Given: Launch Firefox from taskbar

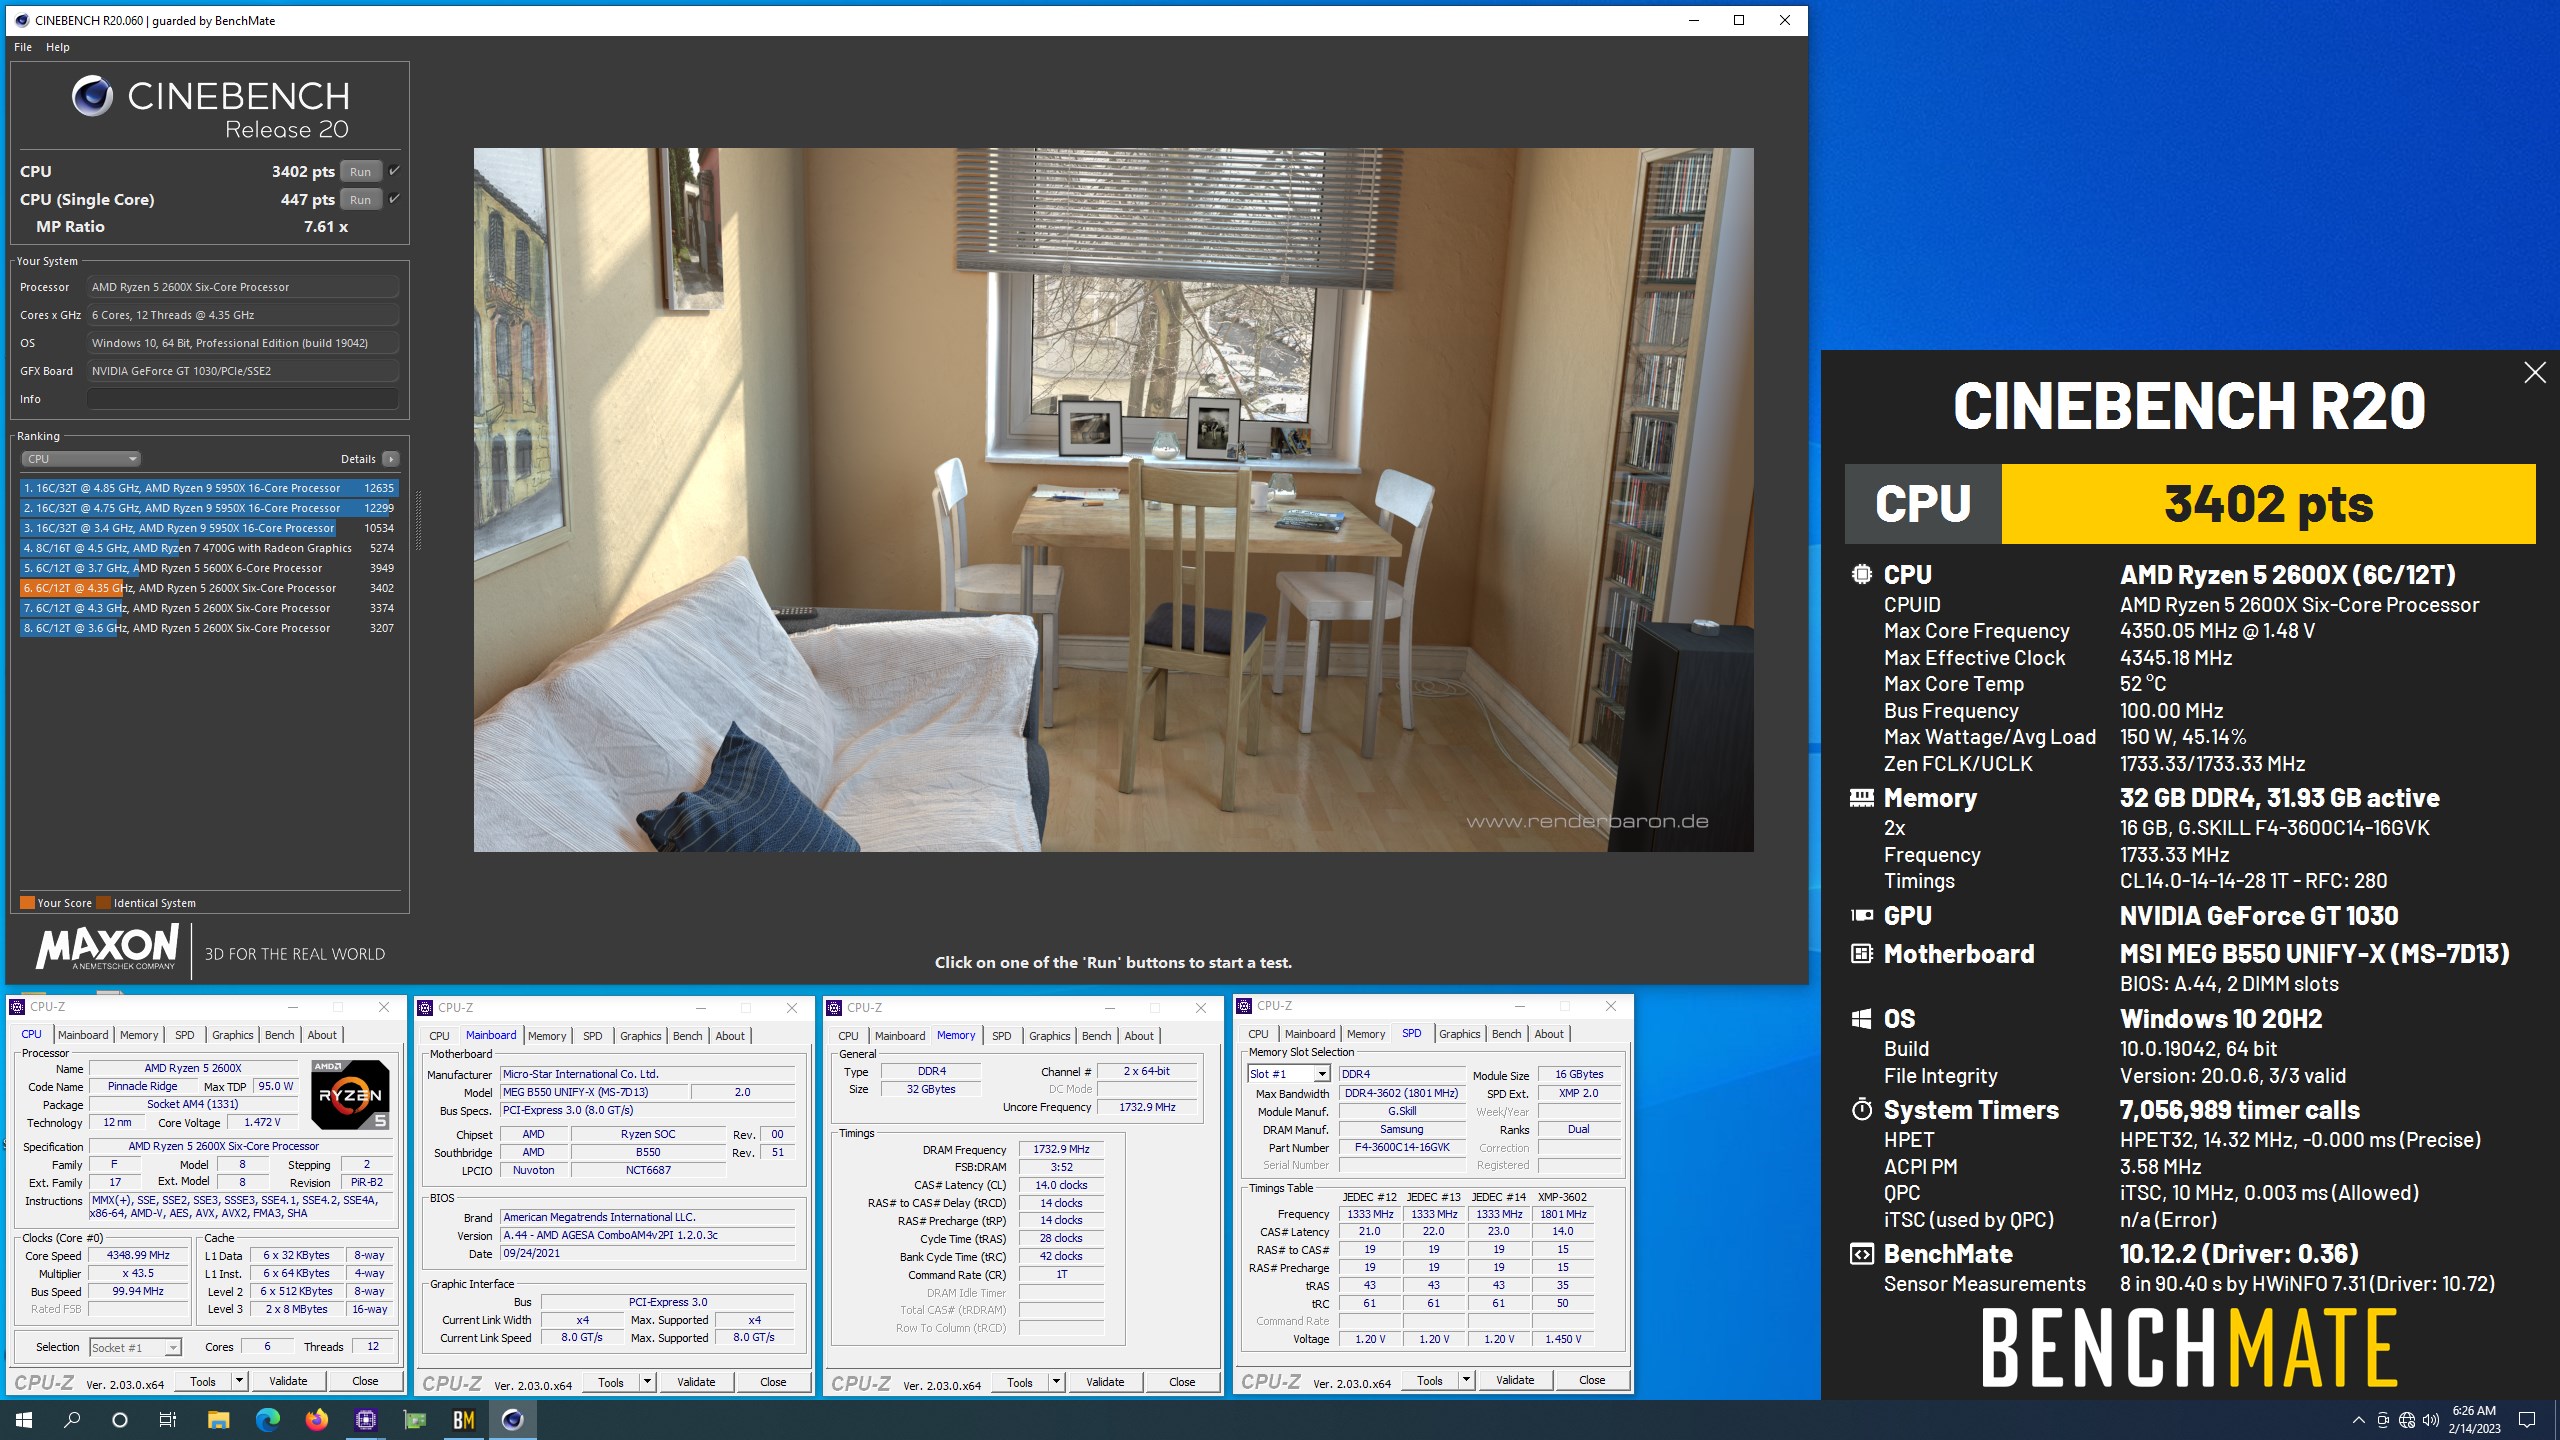Looking at the screenshot, I should [x=316, y=1419].
